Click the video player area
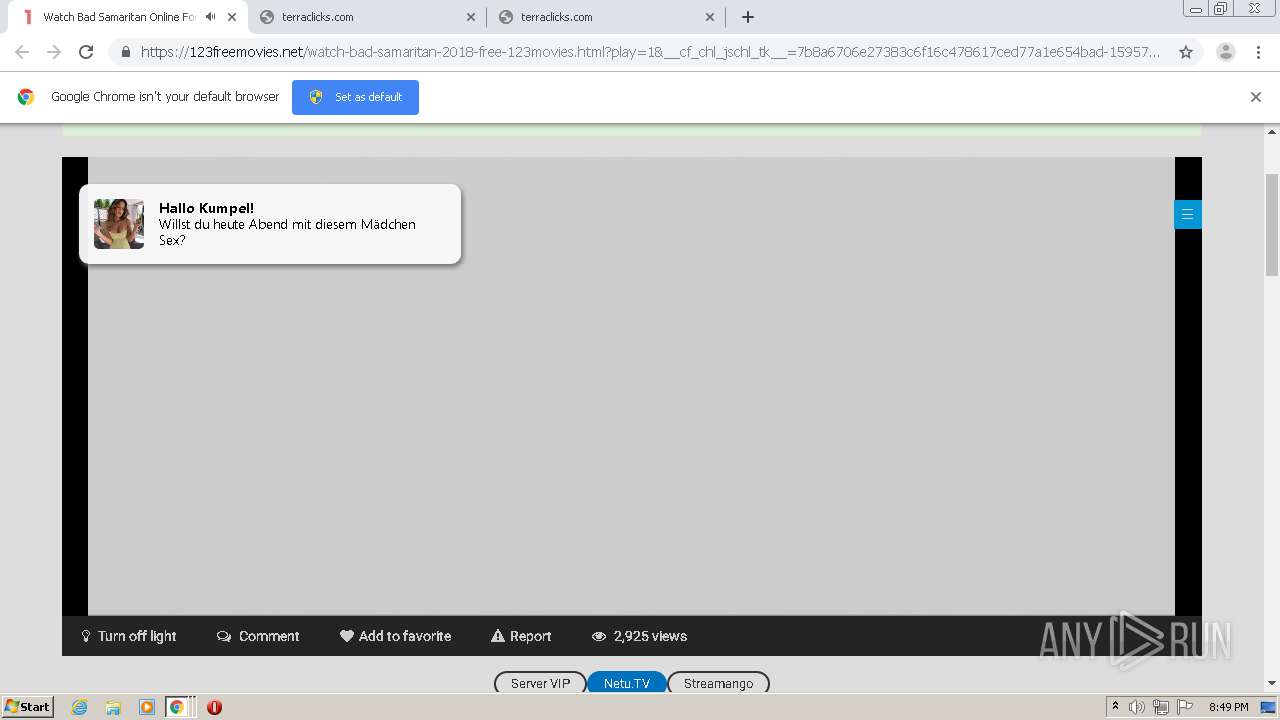The height and width of the screenshot is (720, 1280). (631, 386)
